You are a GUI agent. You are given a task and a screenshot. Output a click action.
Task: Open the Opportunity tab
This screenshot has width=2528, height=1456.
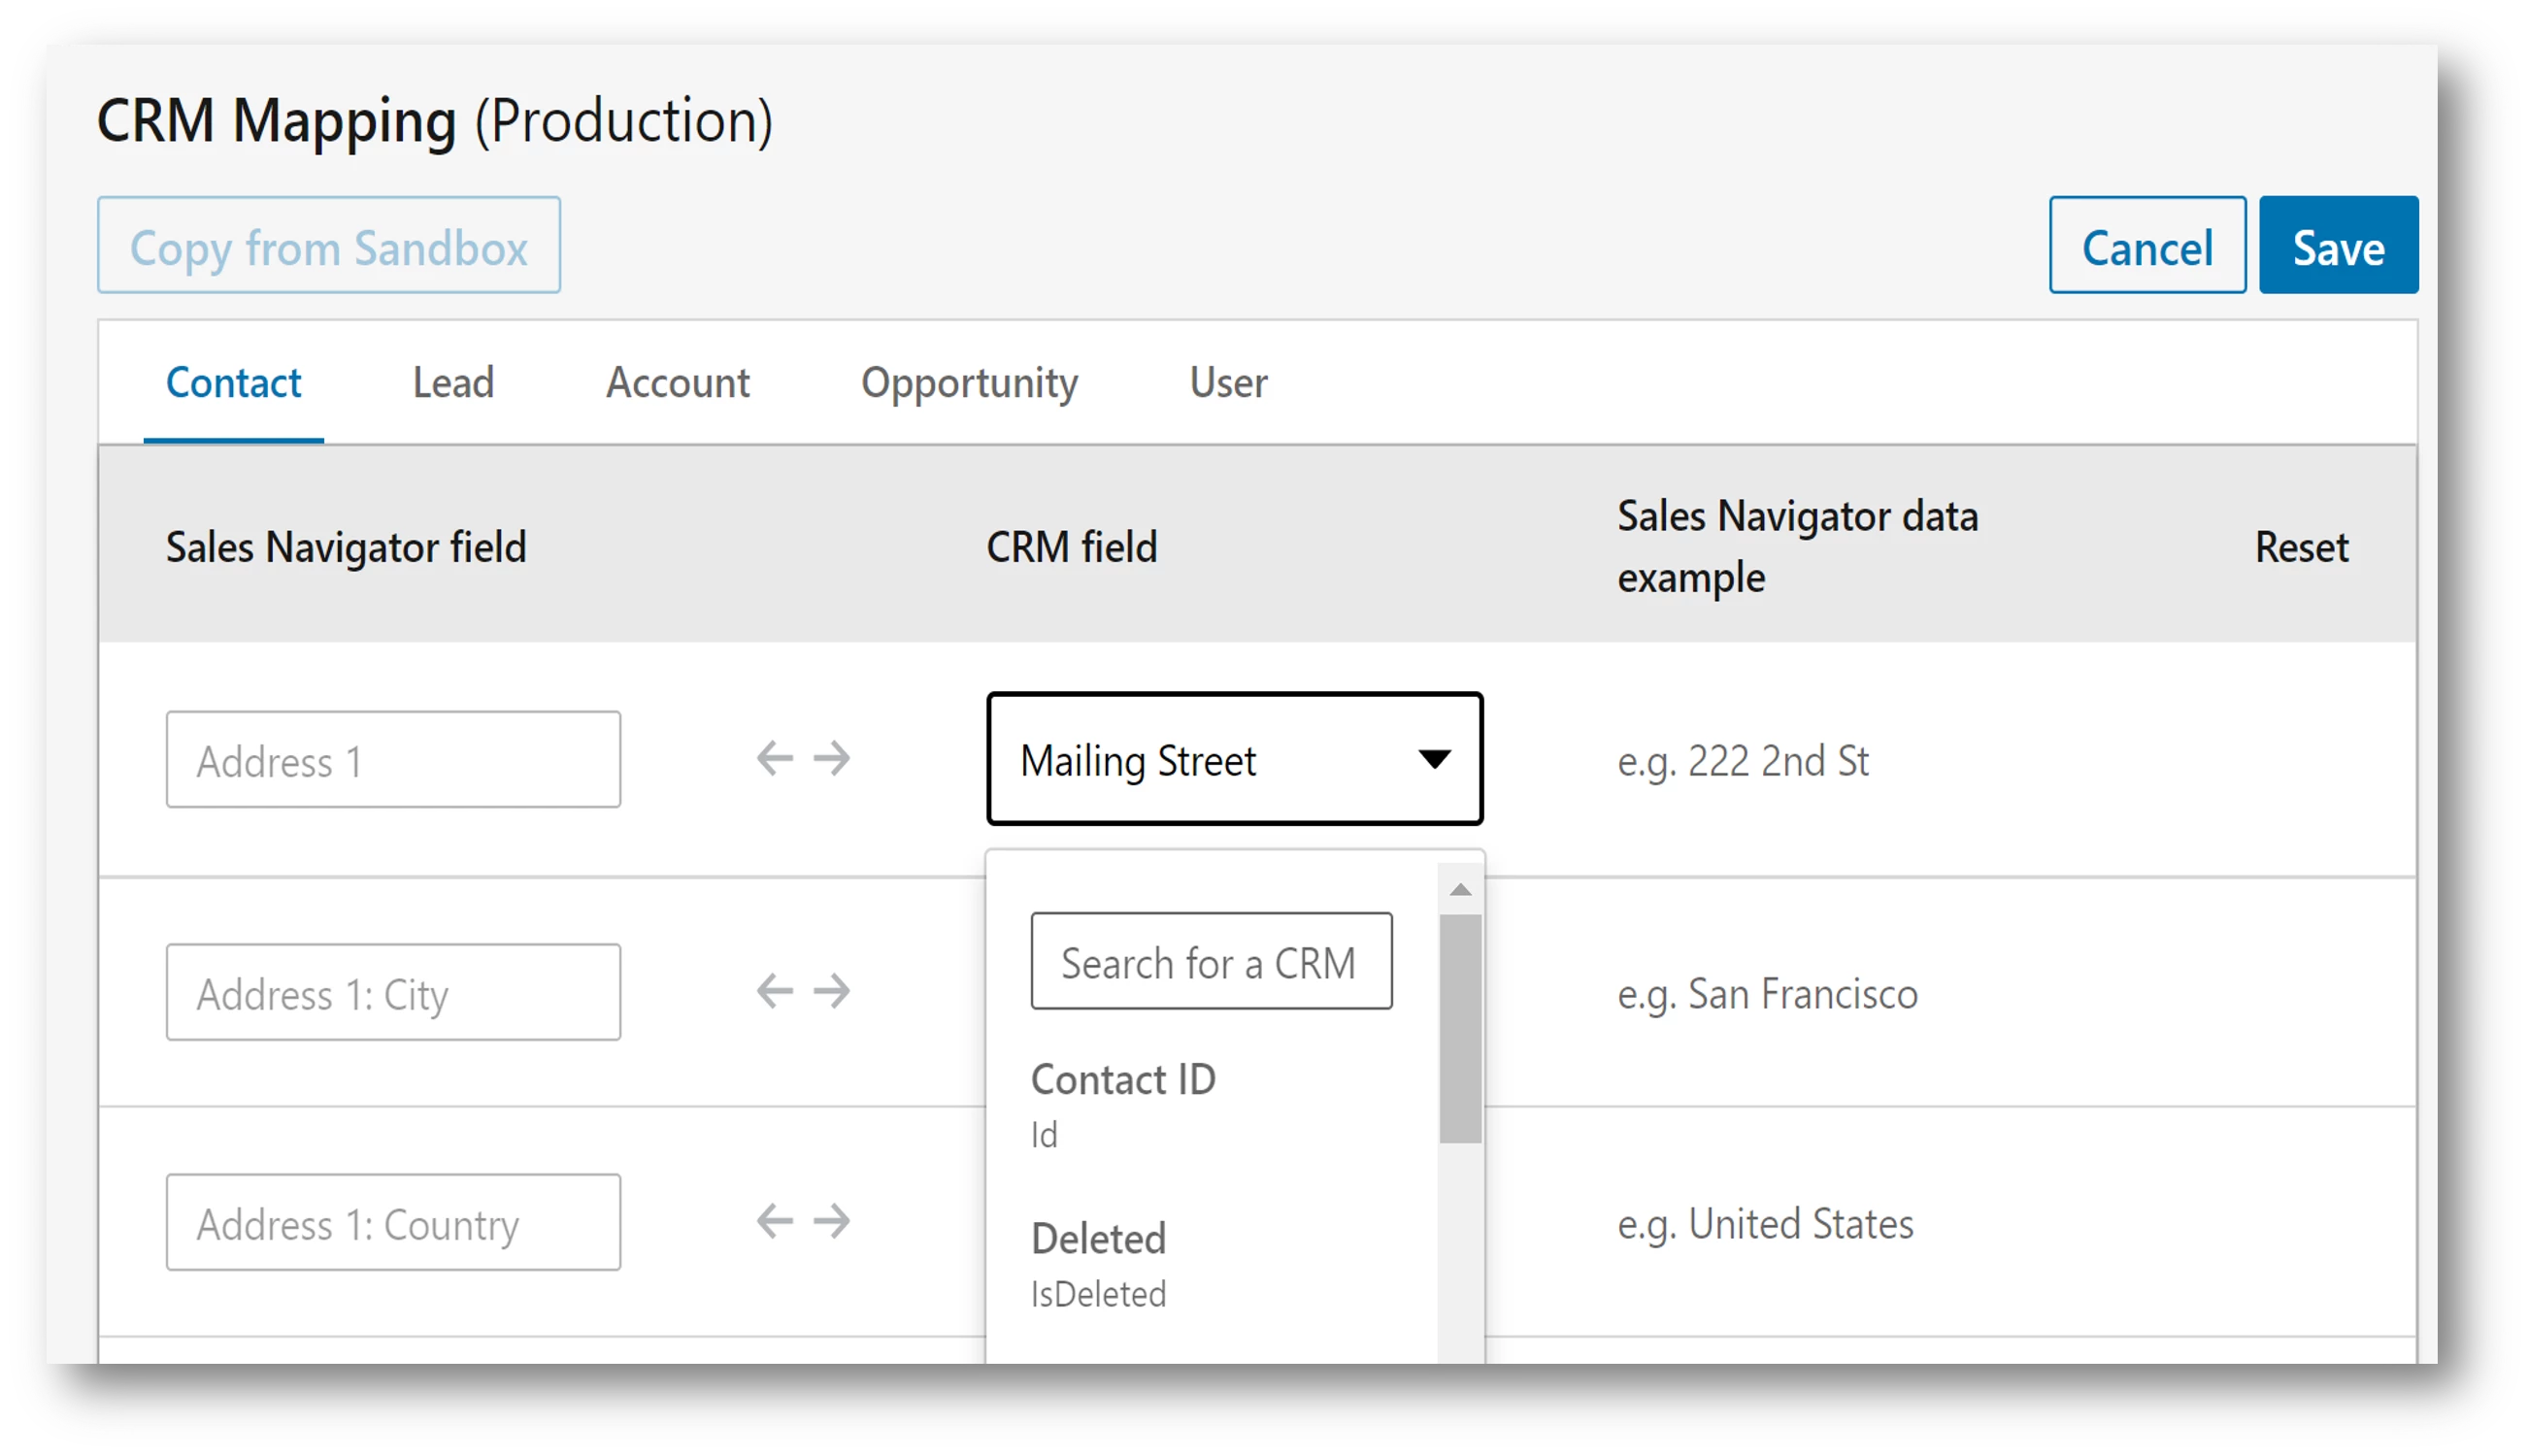pyautogui.click(x=970, y=383)
